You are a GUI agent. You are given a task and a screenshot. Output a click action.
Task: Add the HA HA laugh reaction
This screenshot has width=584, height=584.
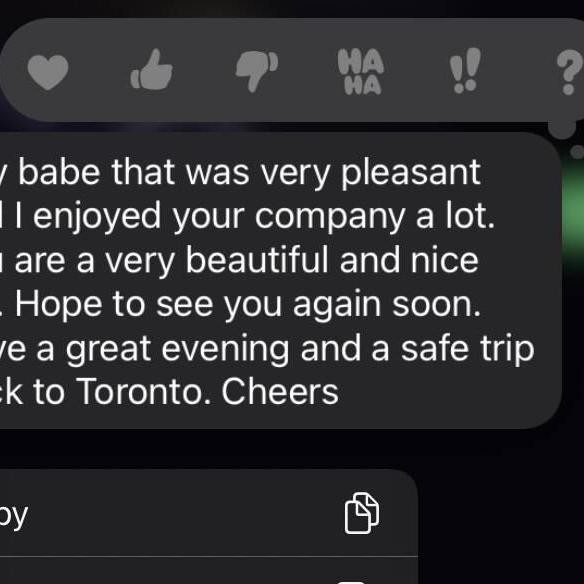point(361,72)
